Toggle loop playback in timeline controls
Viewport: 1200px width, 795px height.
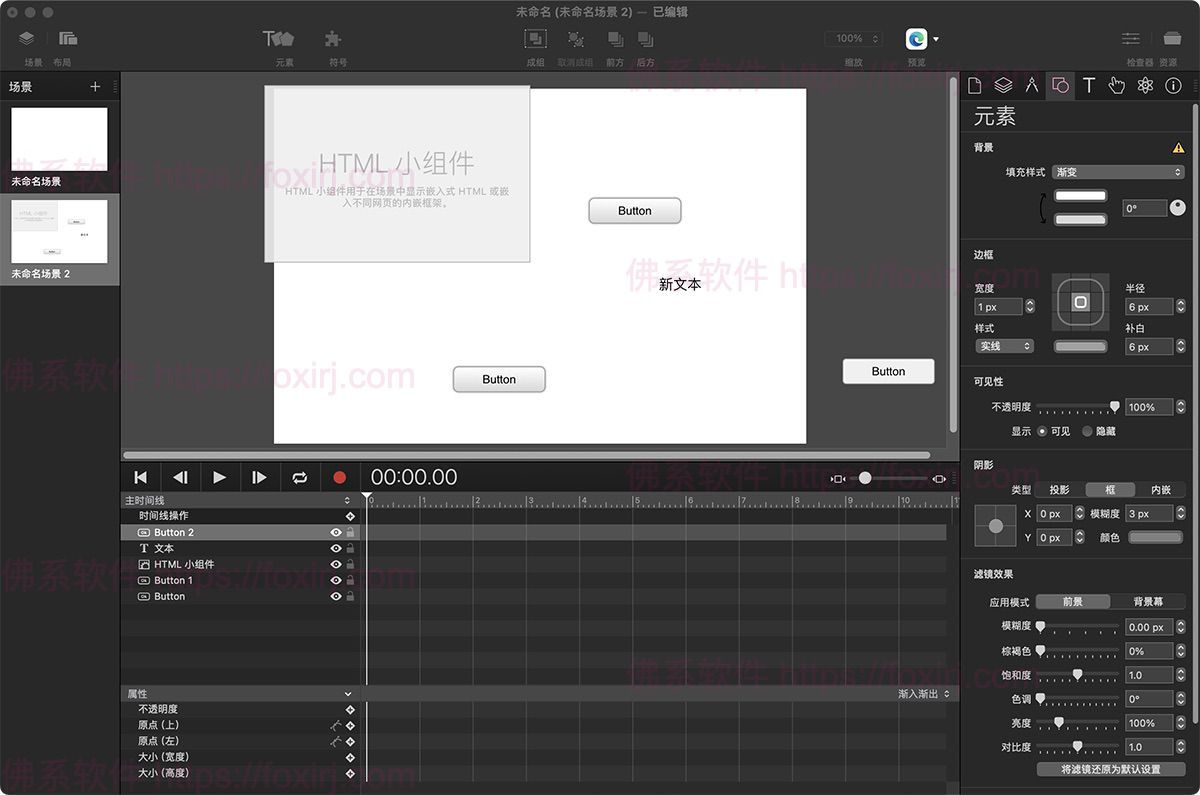click(299, 478)
